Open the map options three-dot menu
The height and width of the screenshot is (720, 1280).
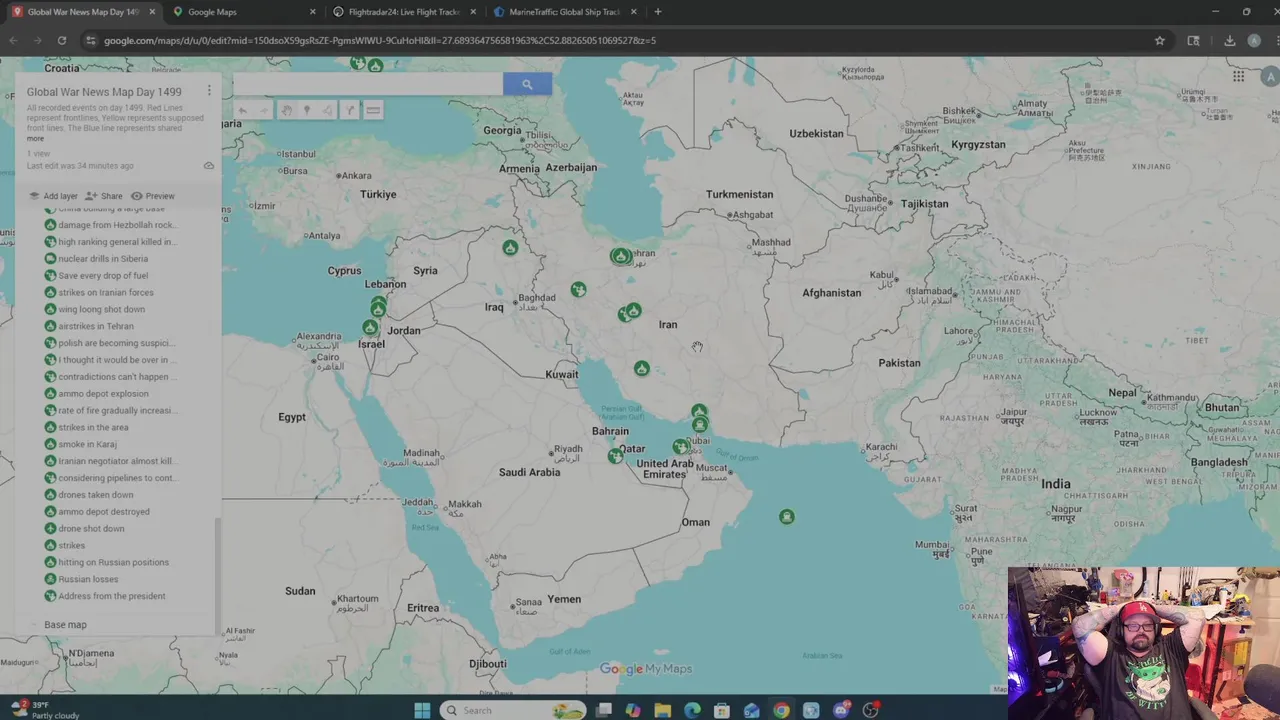pyautogui.click(x=209, y=91)
